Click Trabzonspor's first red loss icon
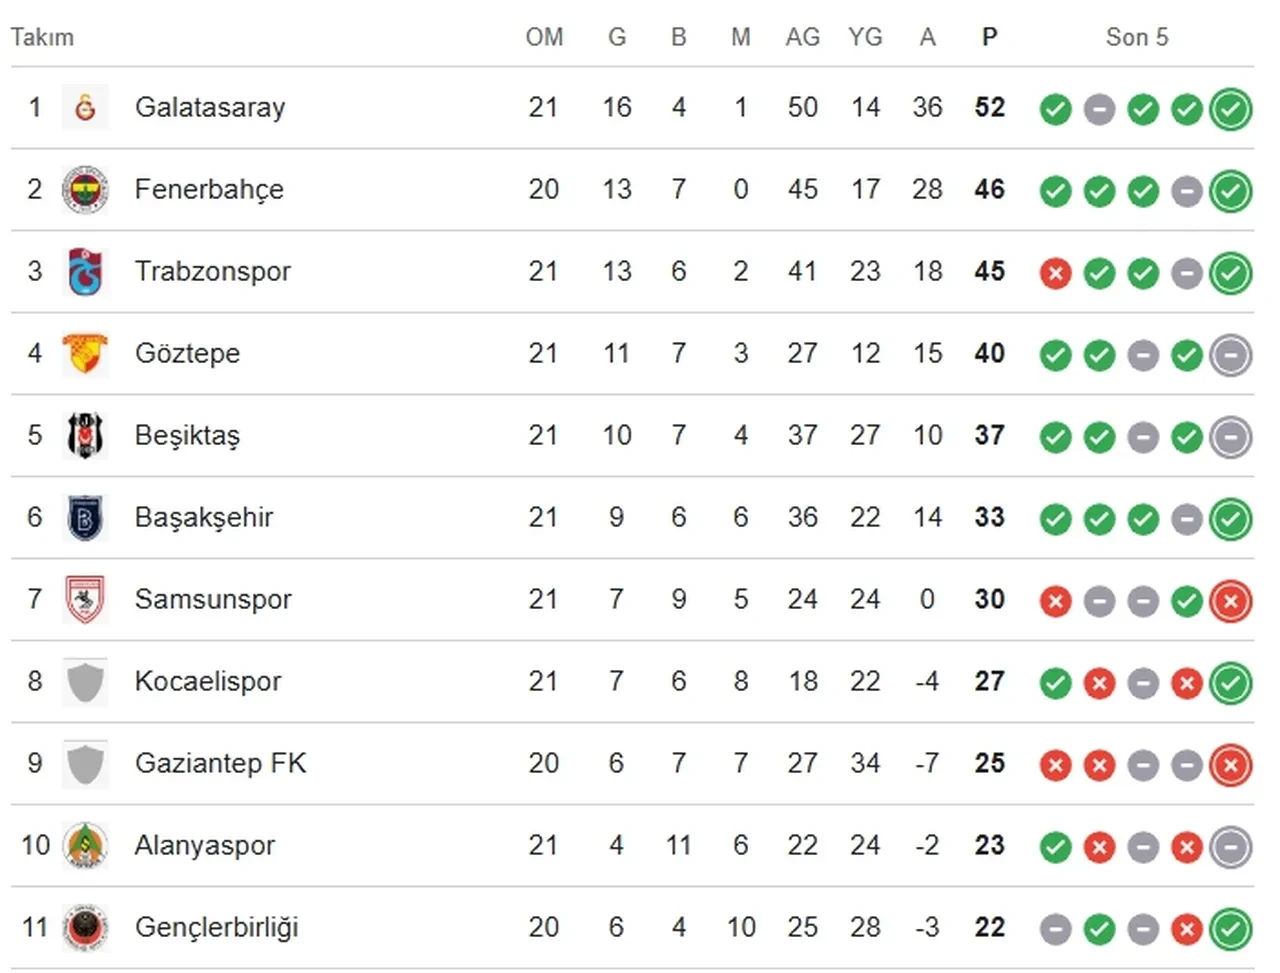 1055,273
